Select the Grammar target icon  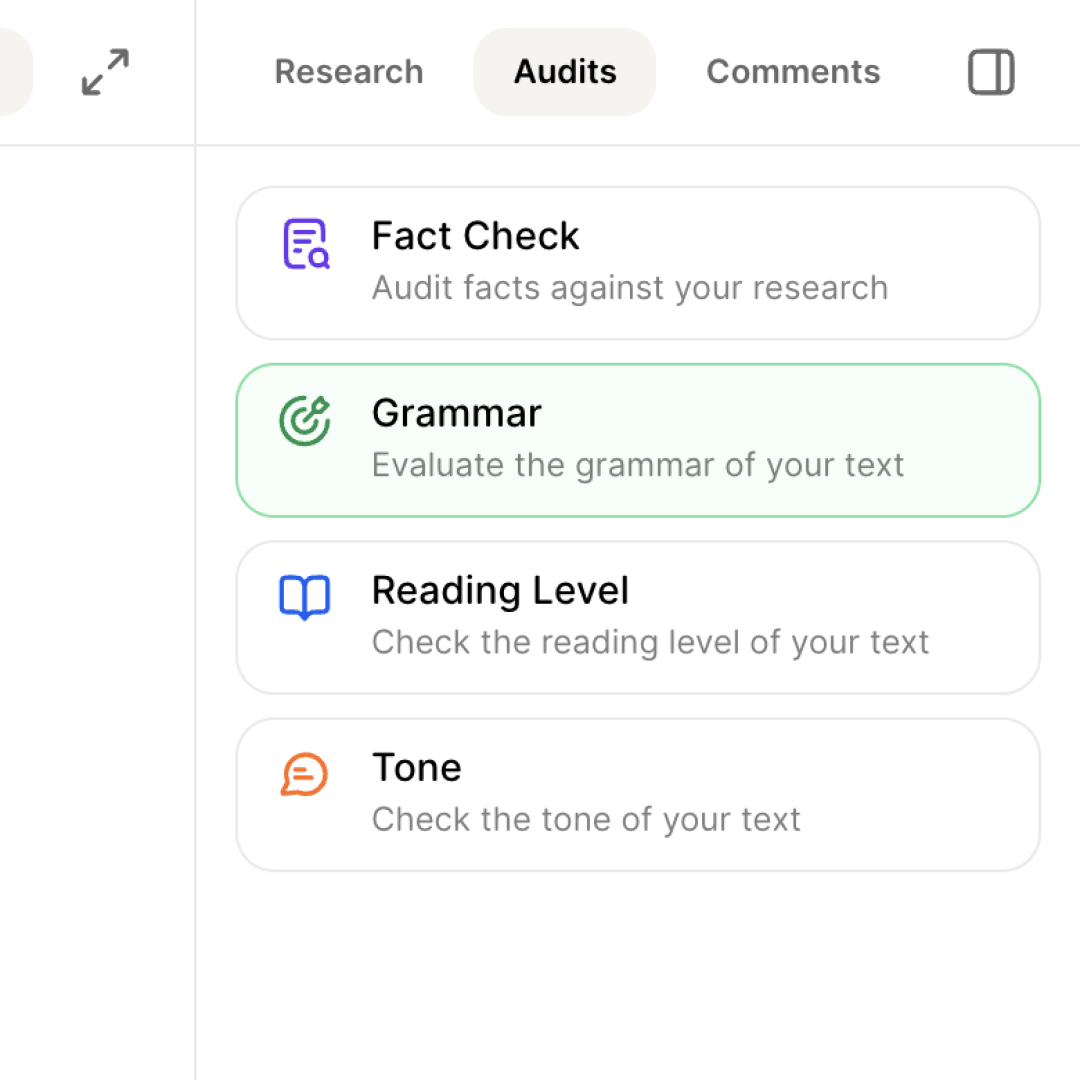tap(305, 419)
